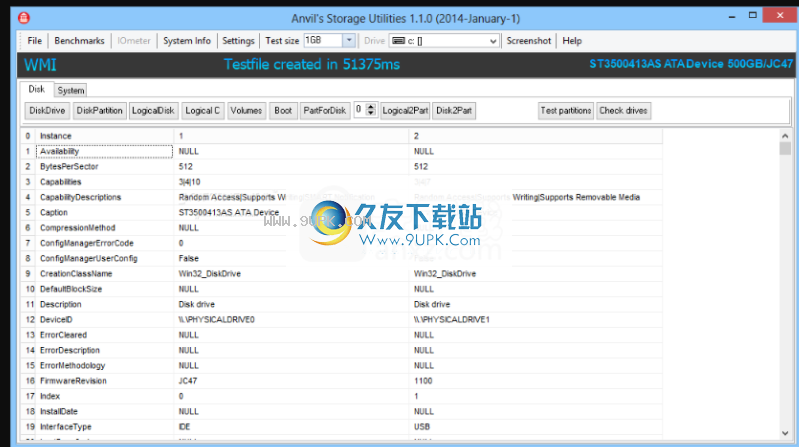Select the Capabilities row label

[x=61, y=182]
